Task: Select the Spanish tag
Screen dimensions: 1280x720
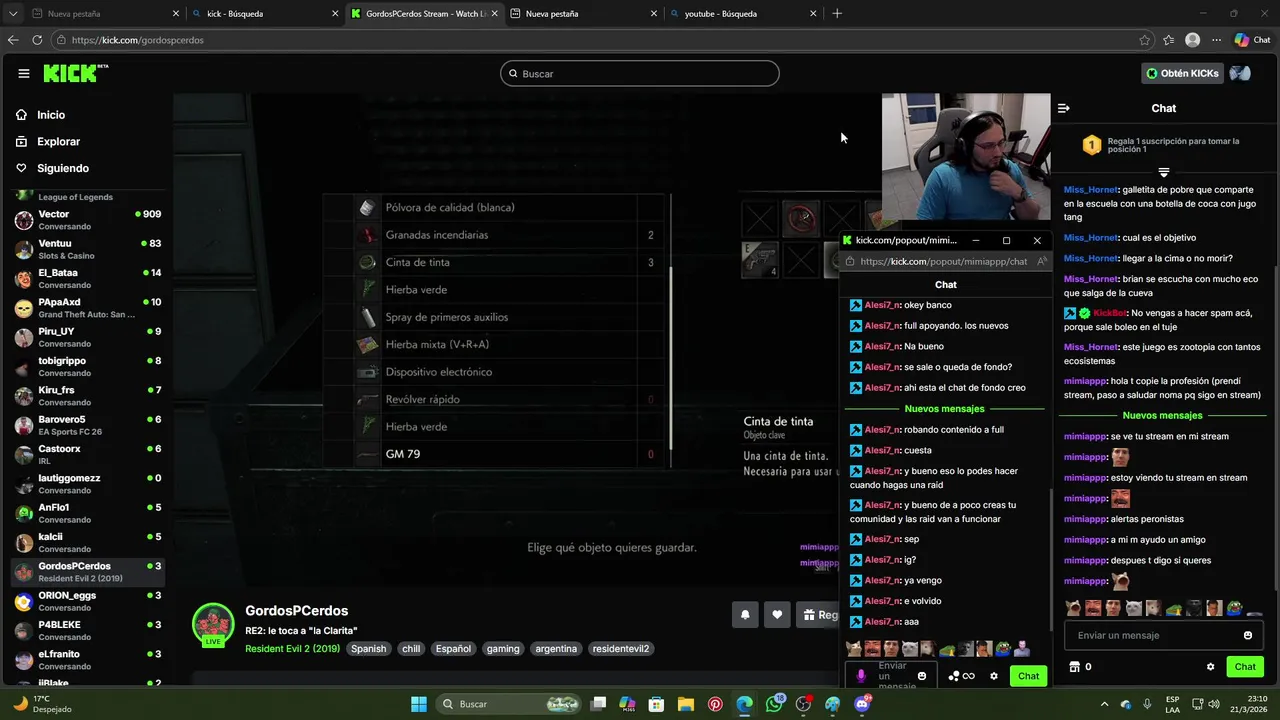Action: pyautogui.click(x=368, y=648)
